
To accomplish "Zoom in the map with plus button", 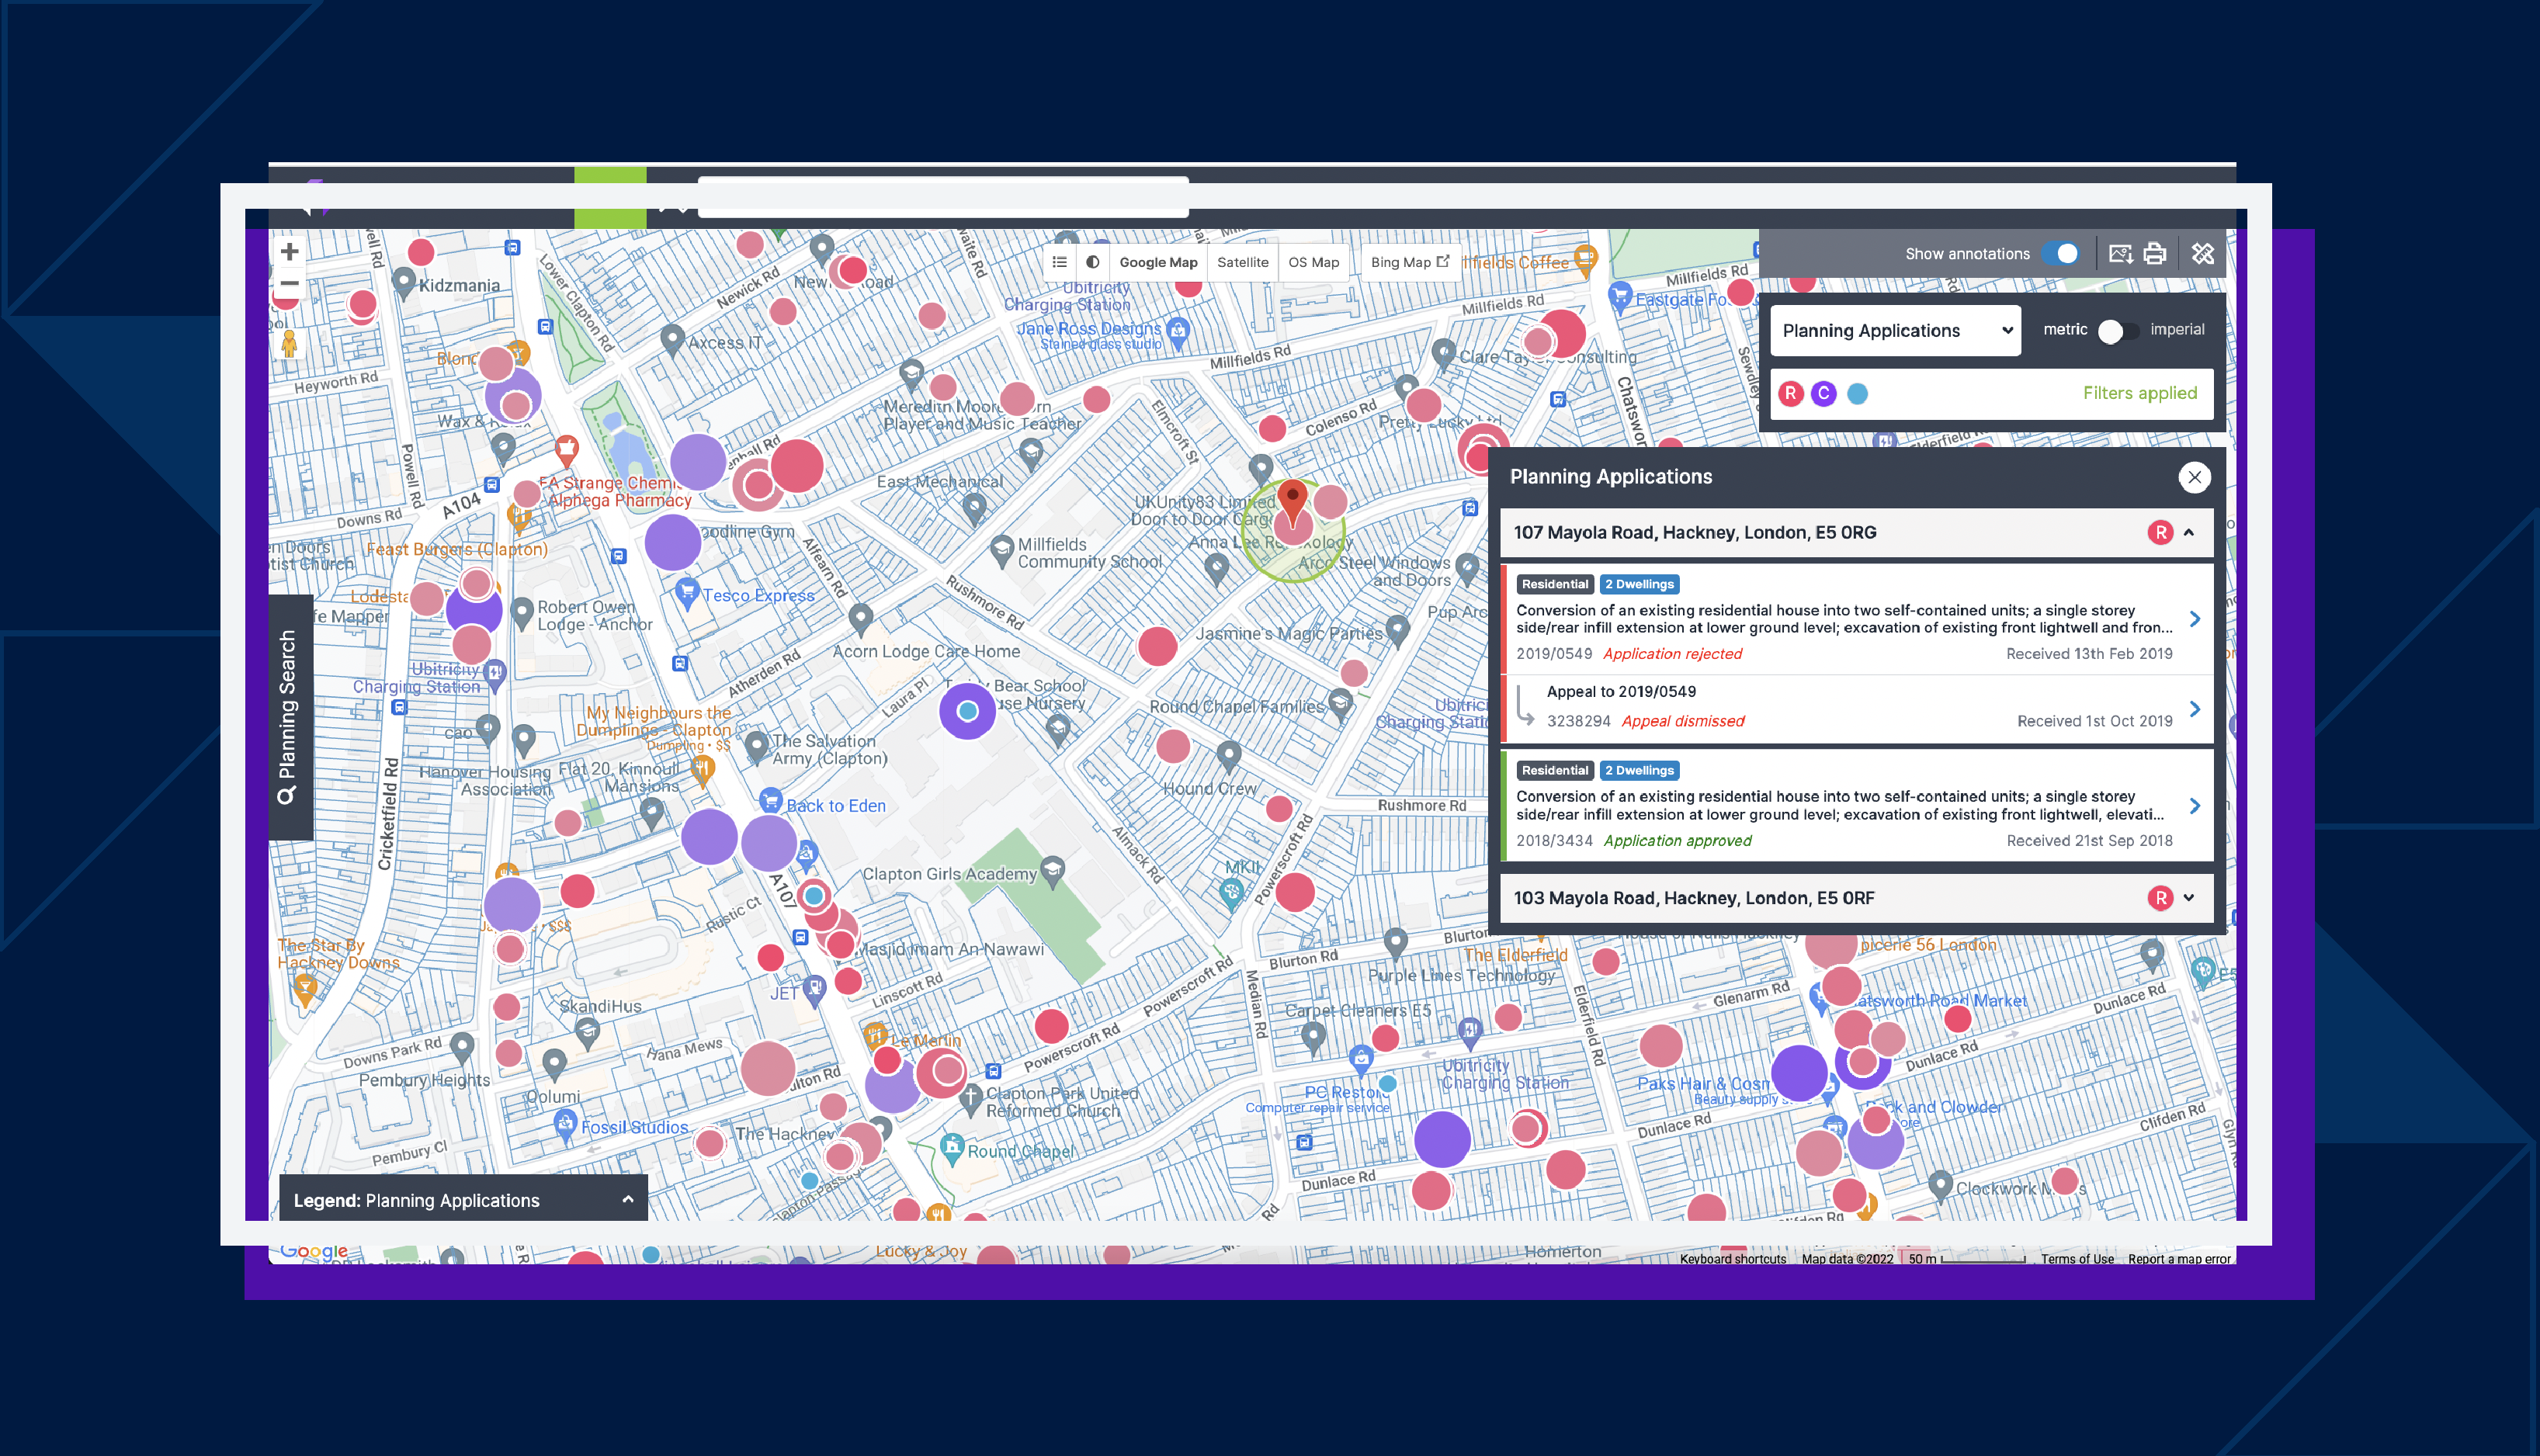I will coord(289,251).
